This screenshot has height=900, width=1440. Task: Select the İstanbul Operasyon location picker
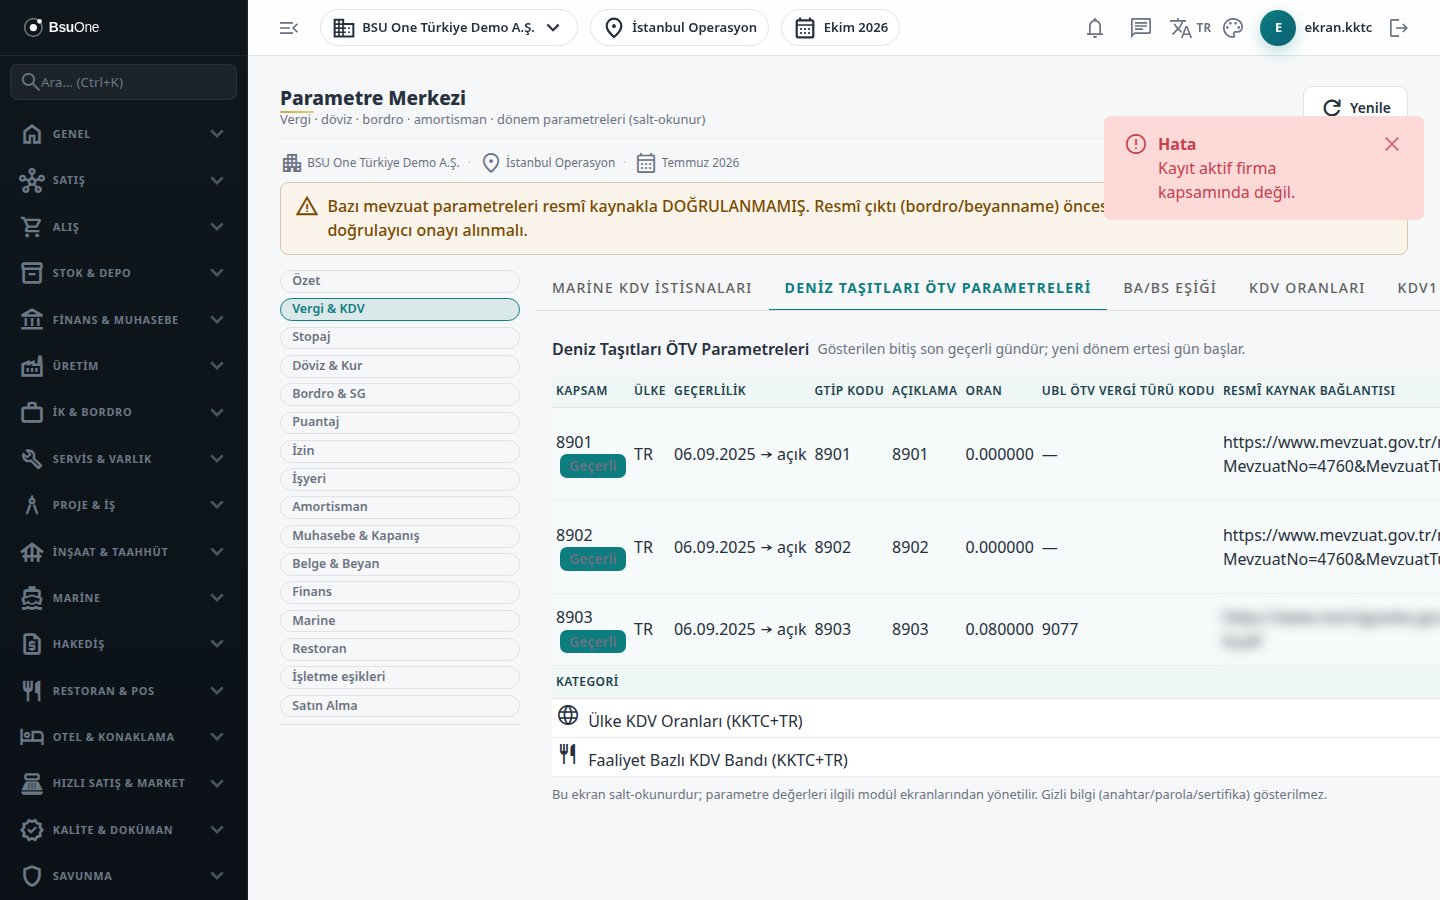(x=679, y=28)
